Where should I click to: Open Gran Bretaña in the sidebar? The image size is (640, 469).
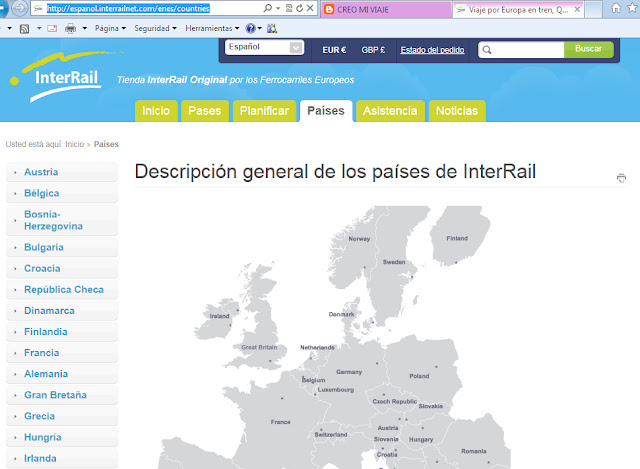point(62,395)
